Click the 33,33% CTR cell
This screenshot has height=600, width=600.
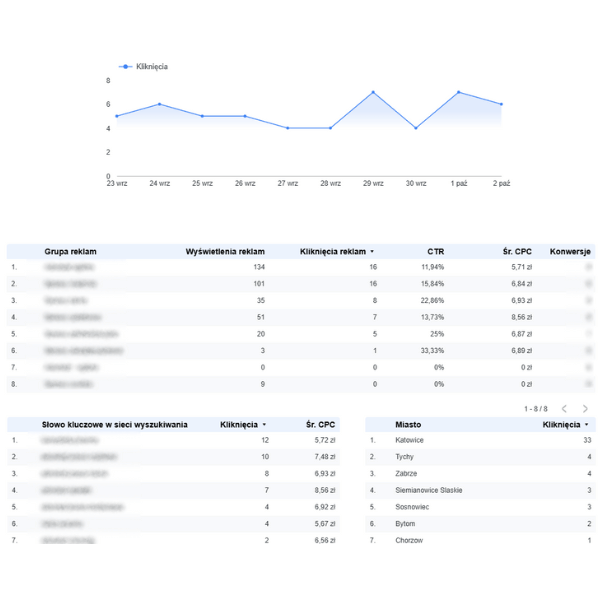point(431,351)
